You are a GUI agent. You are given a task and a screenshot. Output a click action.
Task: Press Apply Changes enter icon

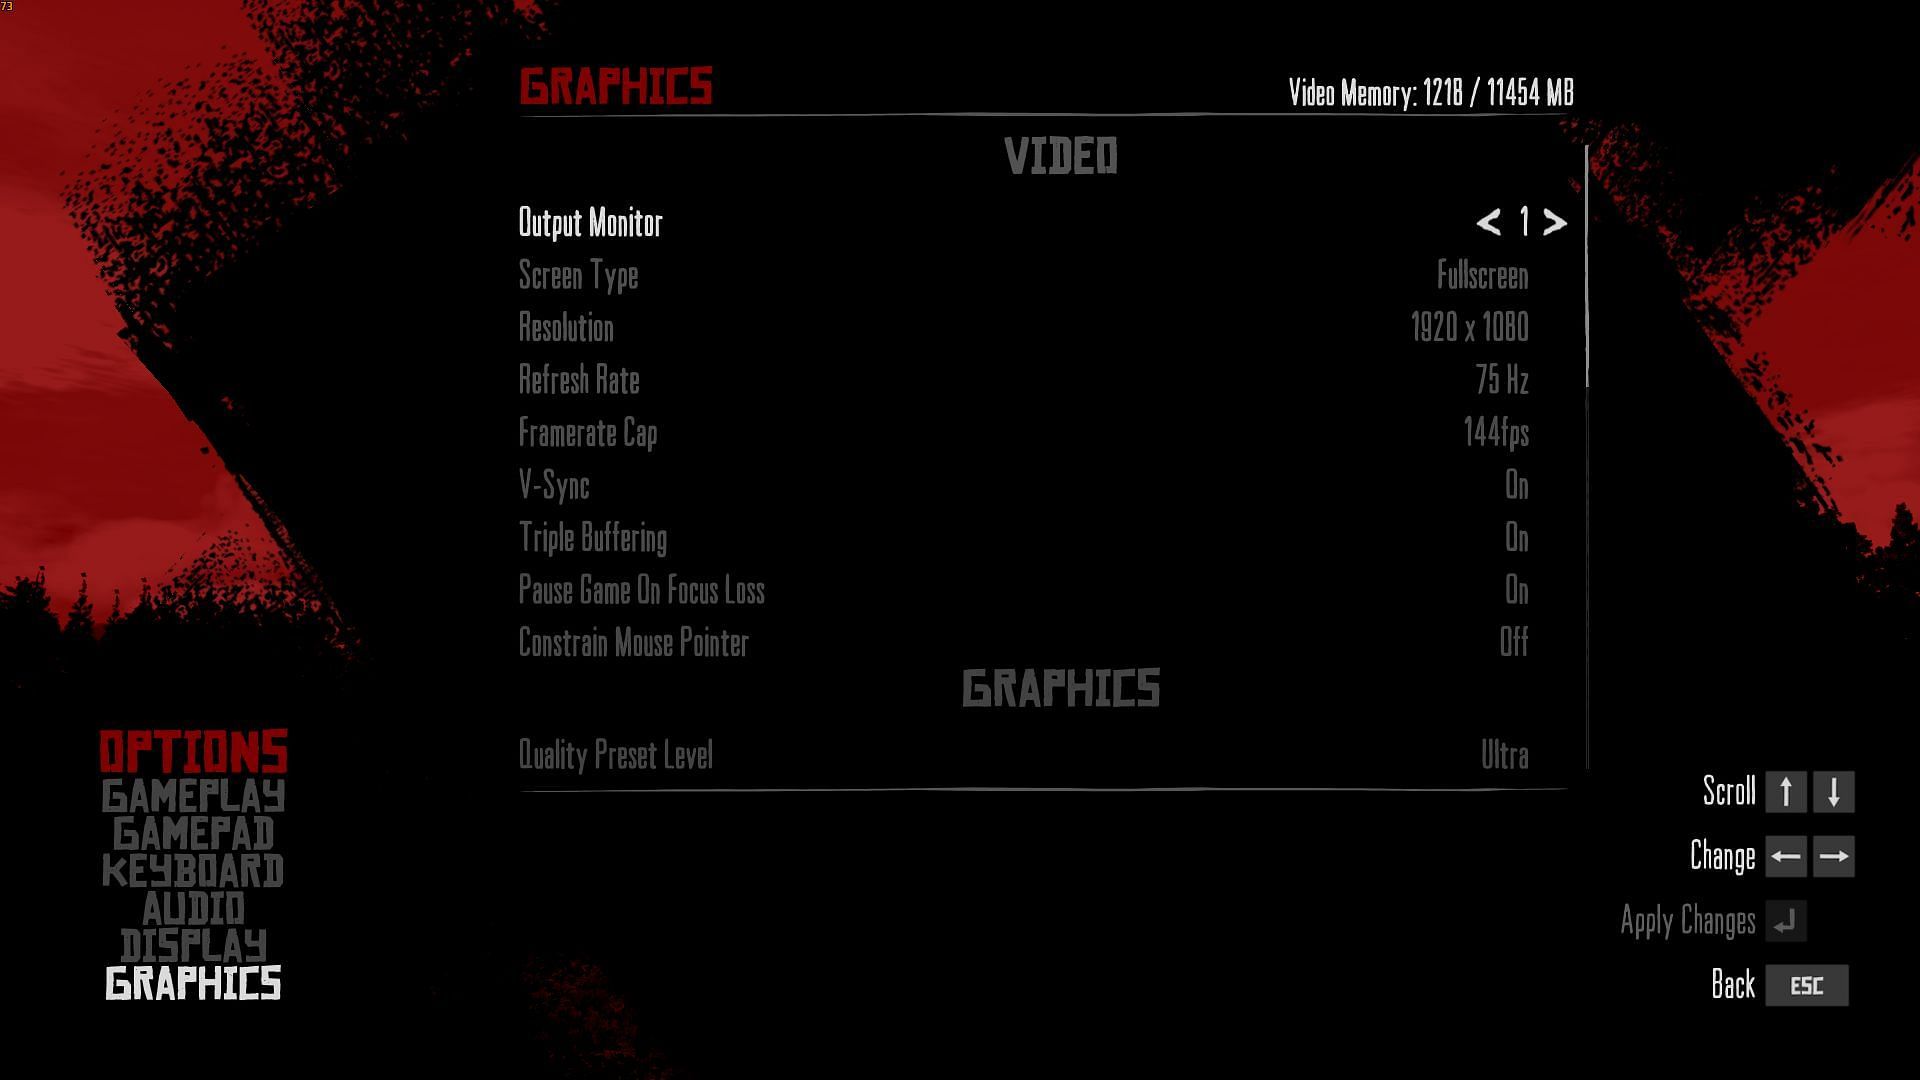pos(1789,919)
